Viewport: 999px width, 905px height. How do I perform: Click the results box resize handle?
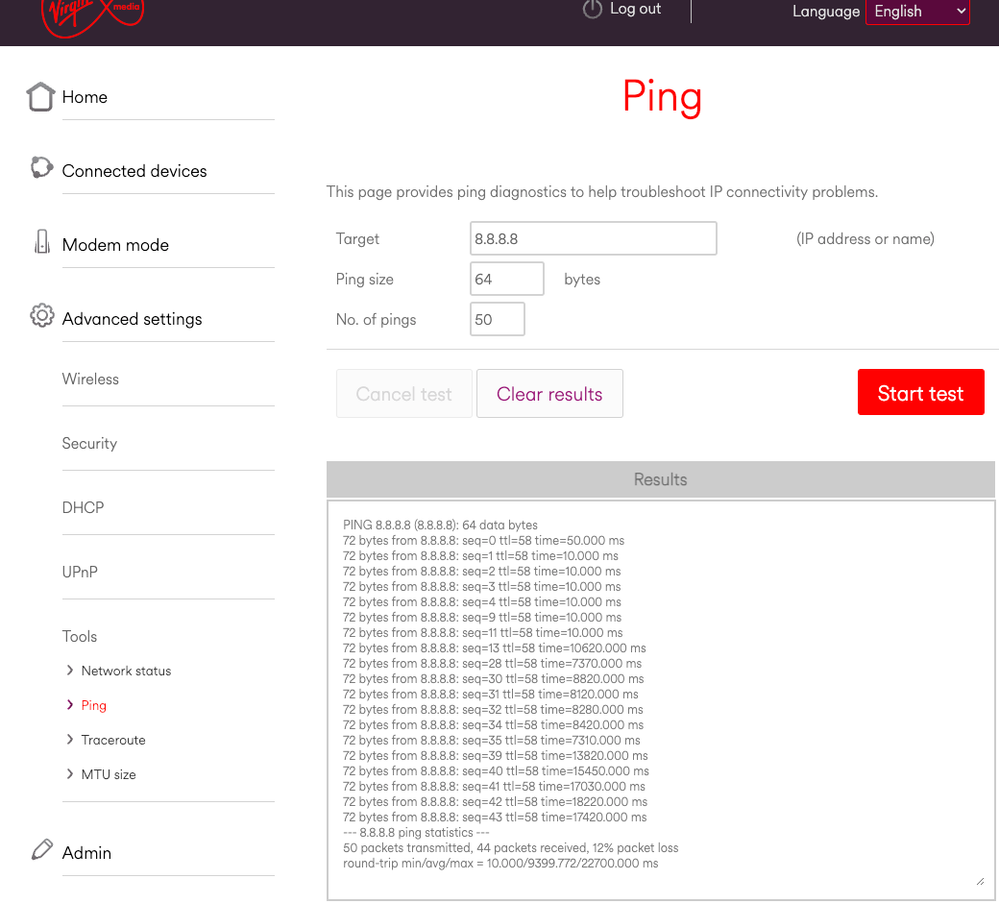[980, 881]
